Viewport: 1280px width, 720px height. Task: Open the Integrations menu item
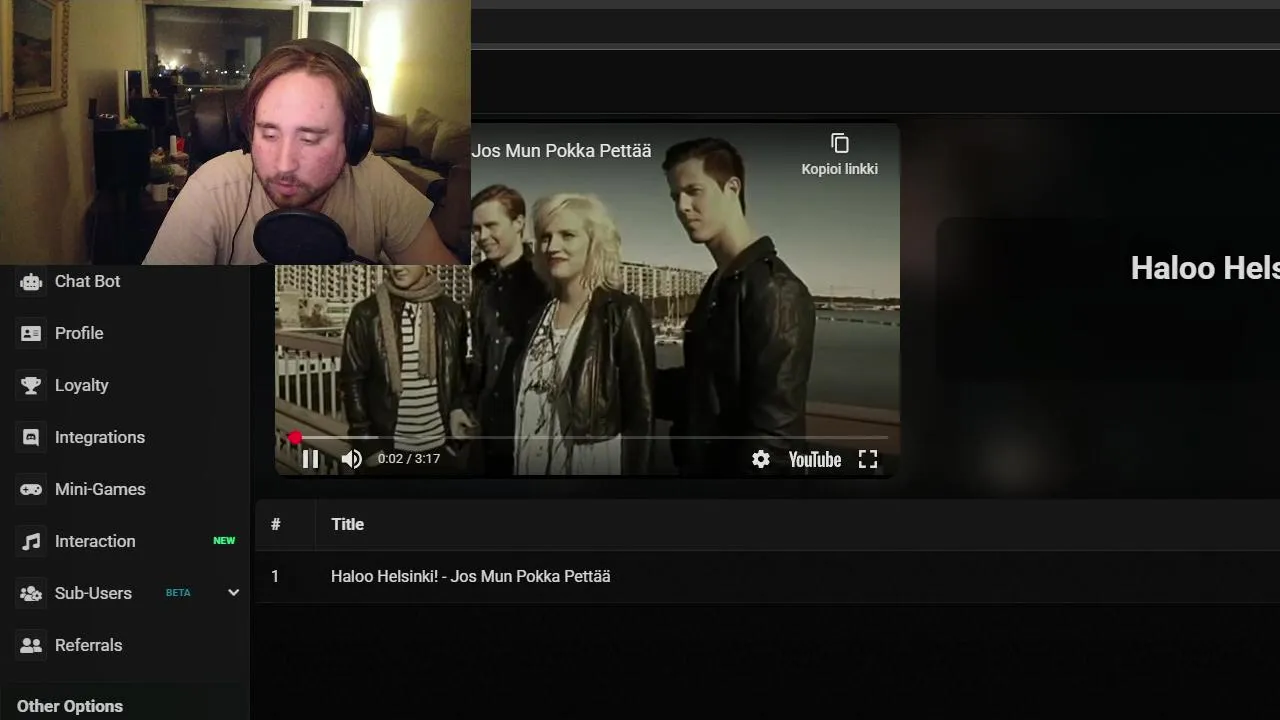(99, 437)
